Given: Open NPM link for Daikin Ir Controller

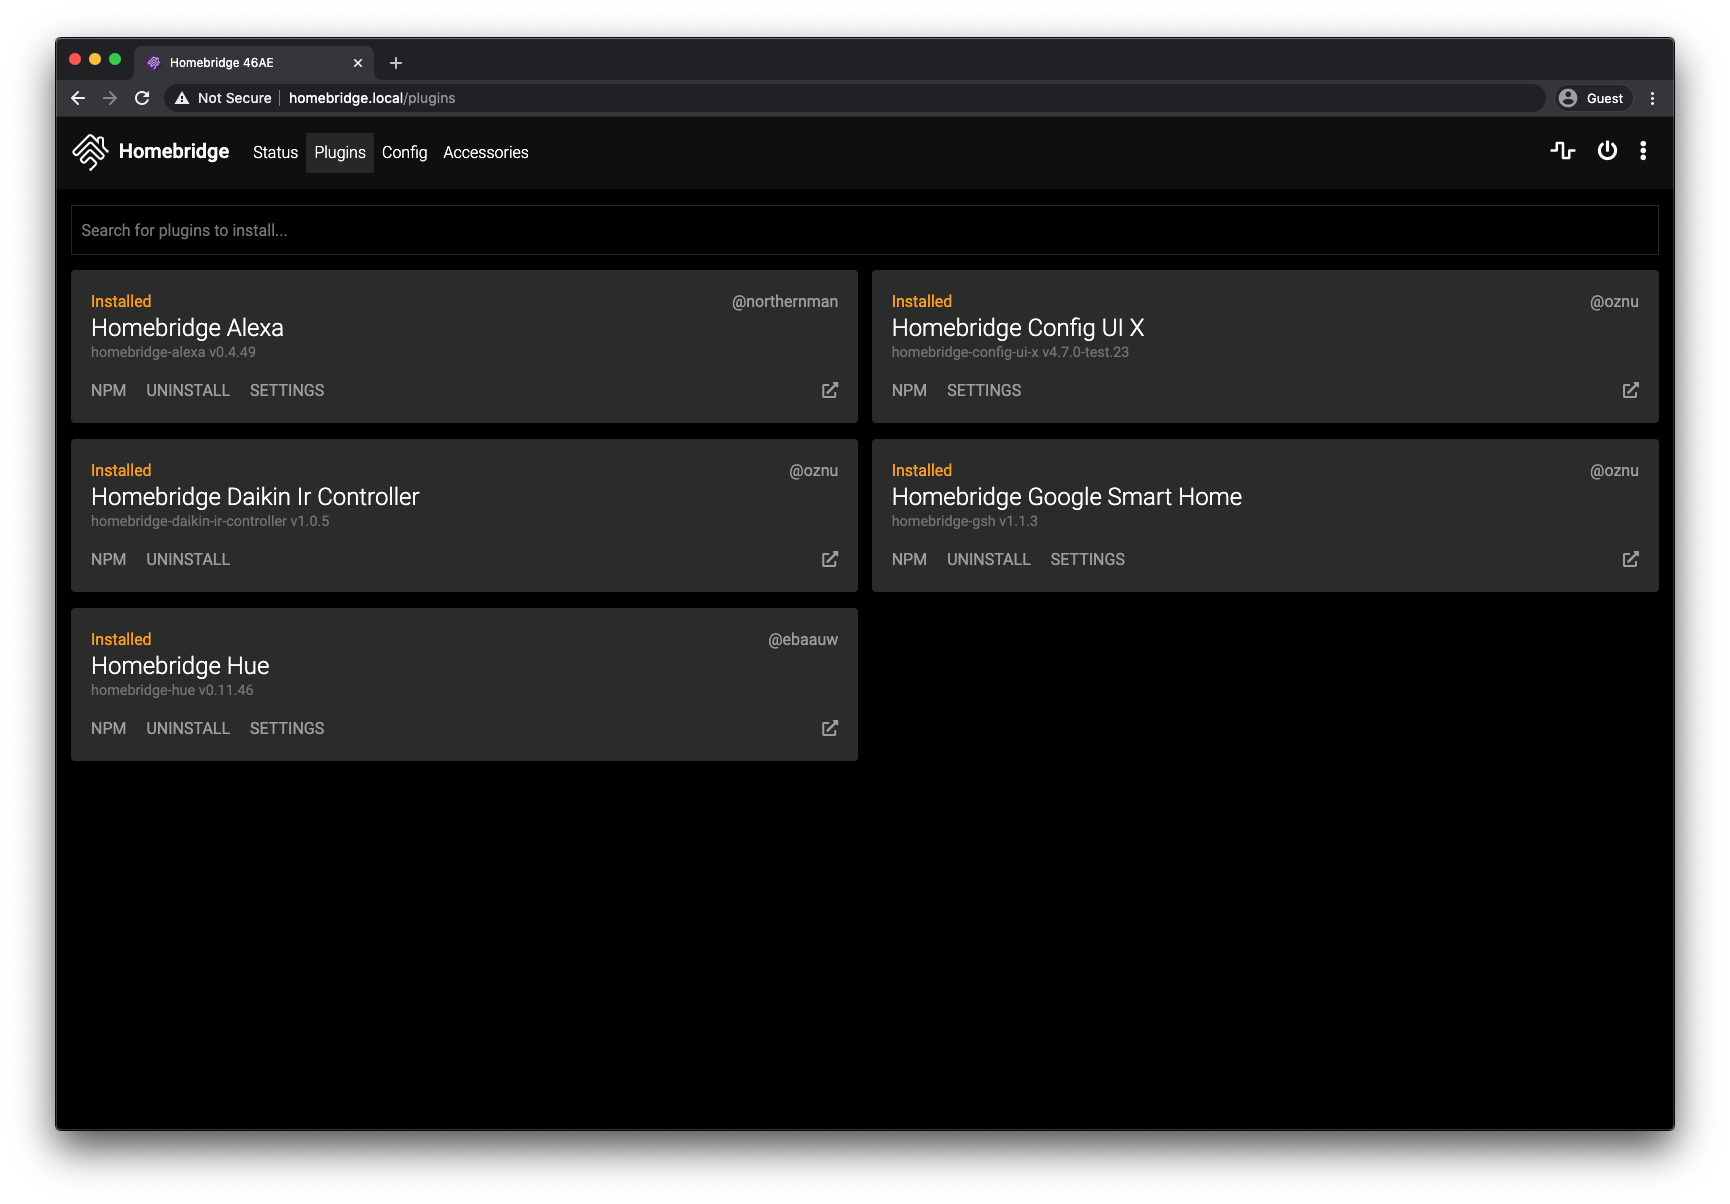Looking at the screenshot, I should click(108, 559).
